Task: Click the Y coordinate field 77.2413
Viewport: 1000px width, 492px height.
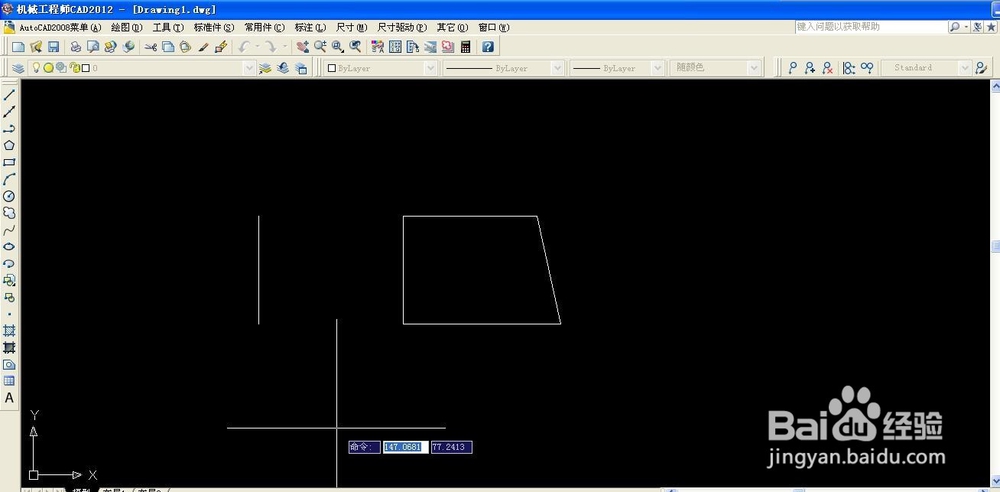Action: click(x=452, y=447)
